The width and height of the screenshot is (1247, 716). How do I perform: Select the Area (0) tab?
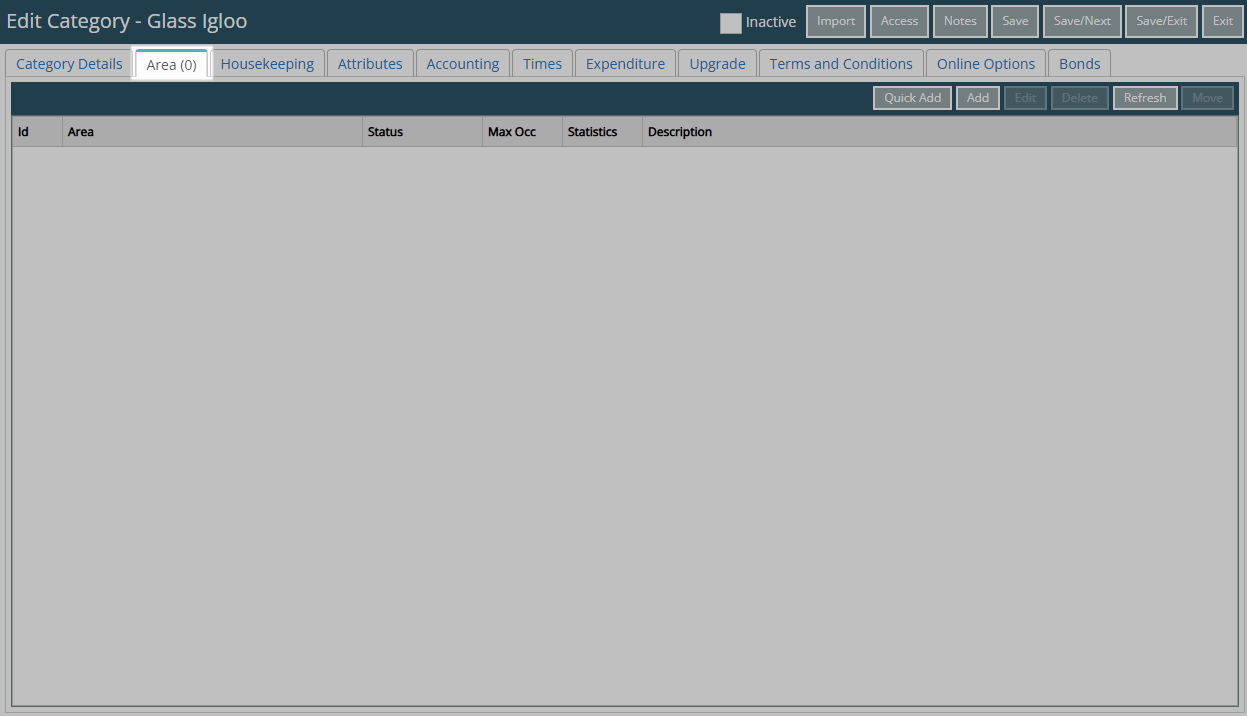pos(172,64)
